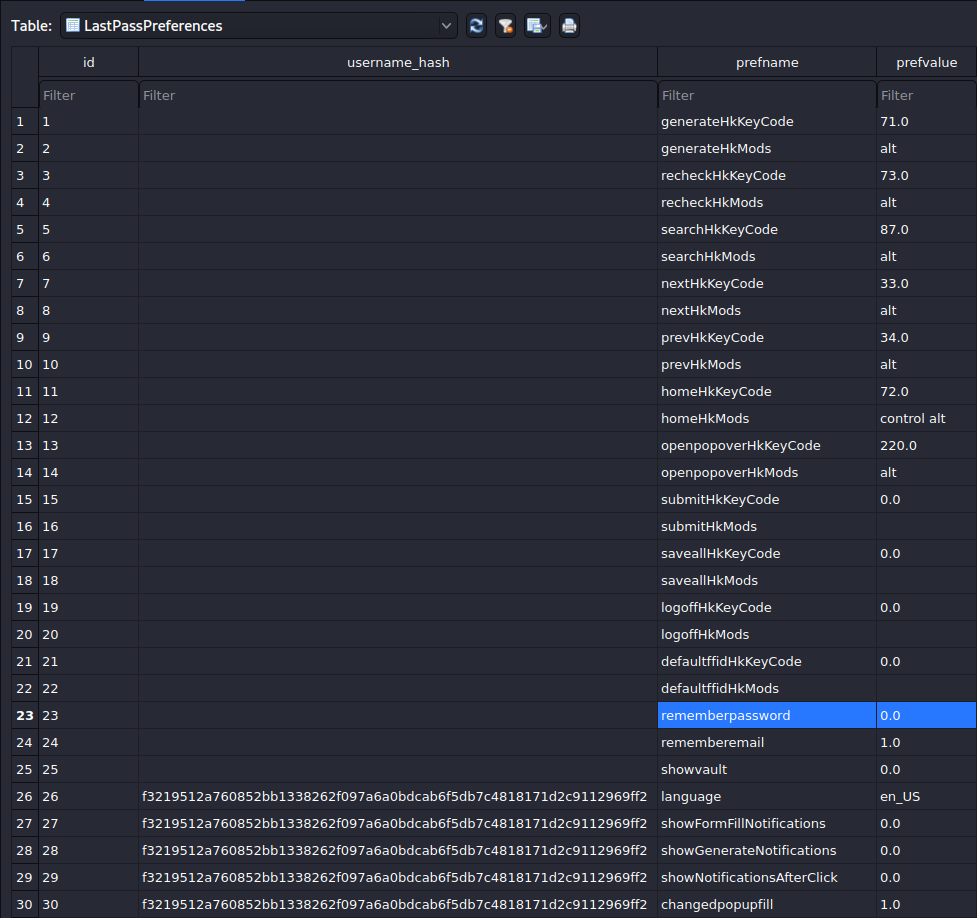Click the username_hash filter field
977x918 pixels.
pyautogui.click(x=397, y=94)
